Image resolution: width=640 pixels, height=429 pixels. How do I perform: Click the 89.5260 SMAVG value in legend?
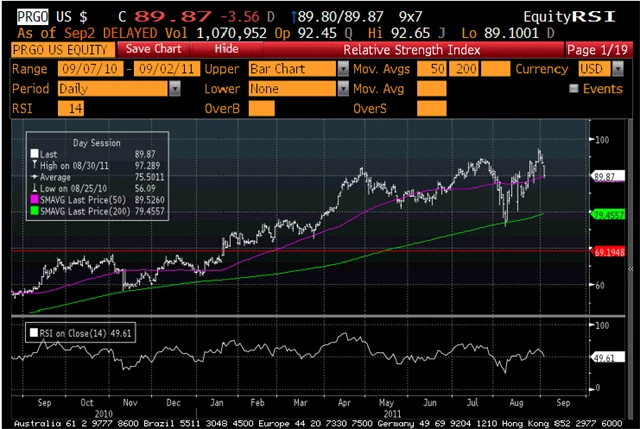coord(149,200)
